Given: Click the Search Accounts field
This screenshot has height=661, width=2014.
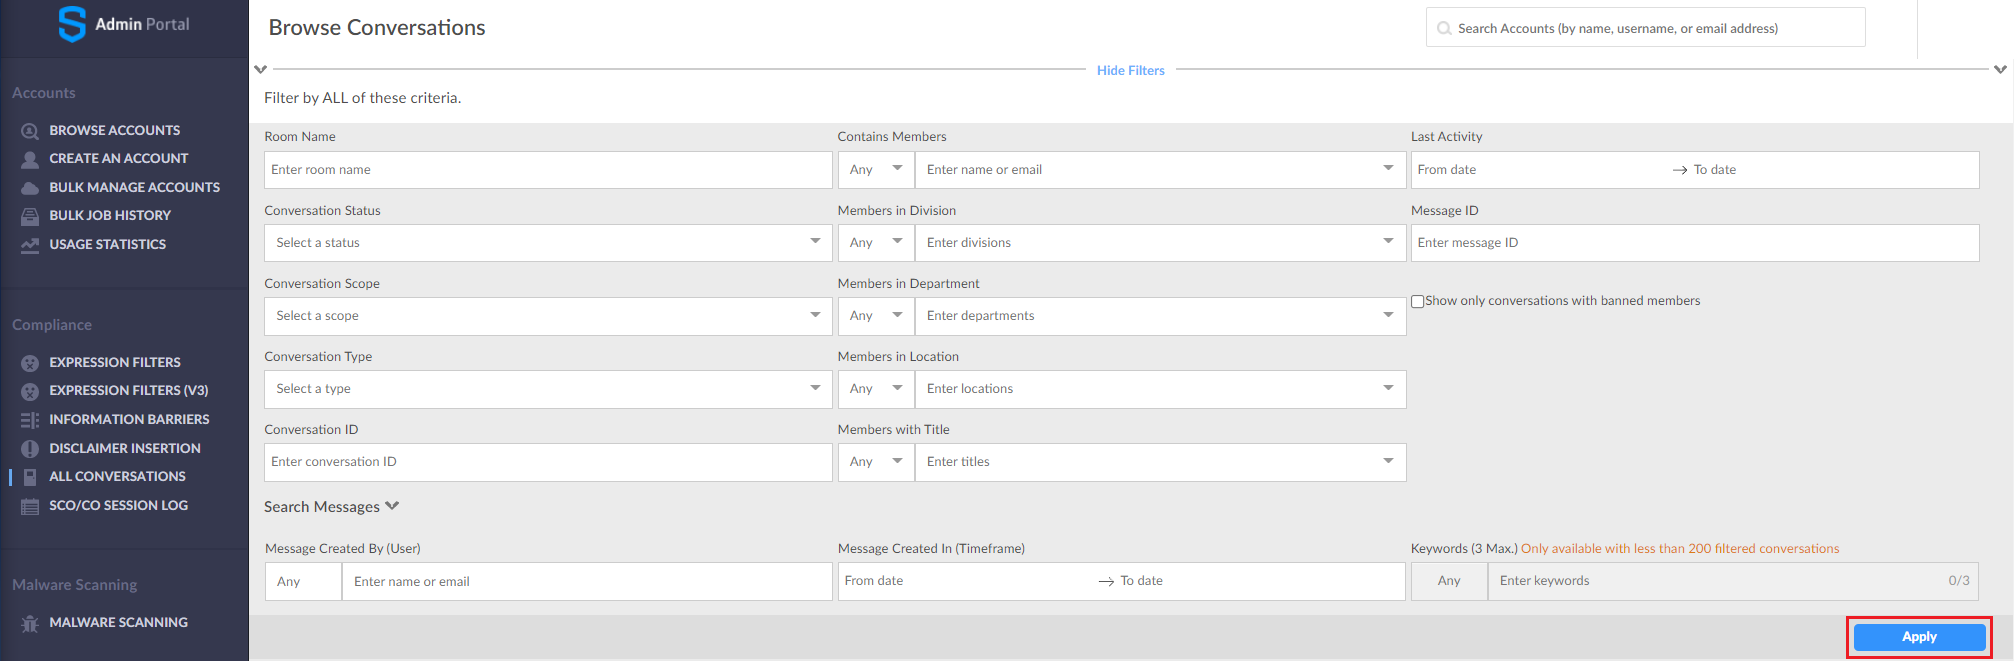Looking at the screenshot, I should 1646,28.
